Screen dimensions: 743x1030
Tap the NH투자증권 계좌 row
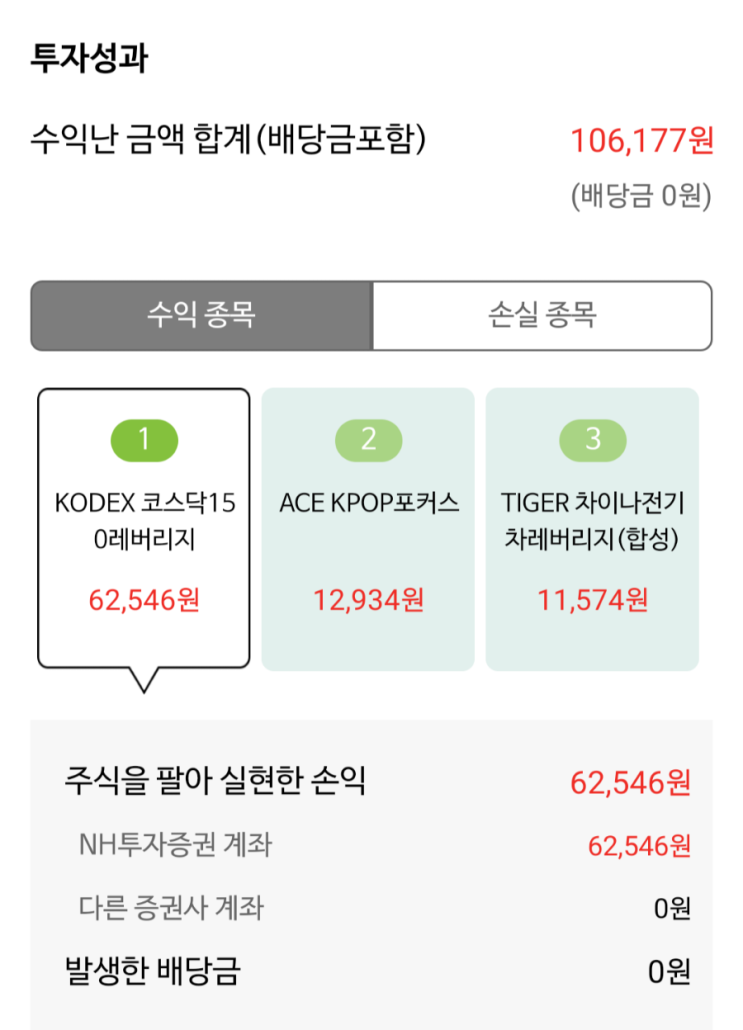[x=384, y=845]
